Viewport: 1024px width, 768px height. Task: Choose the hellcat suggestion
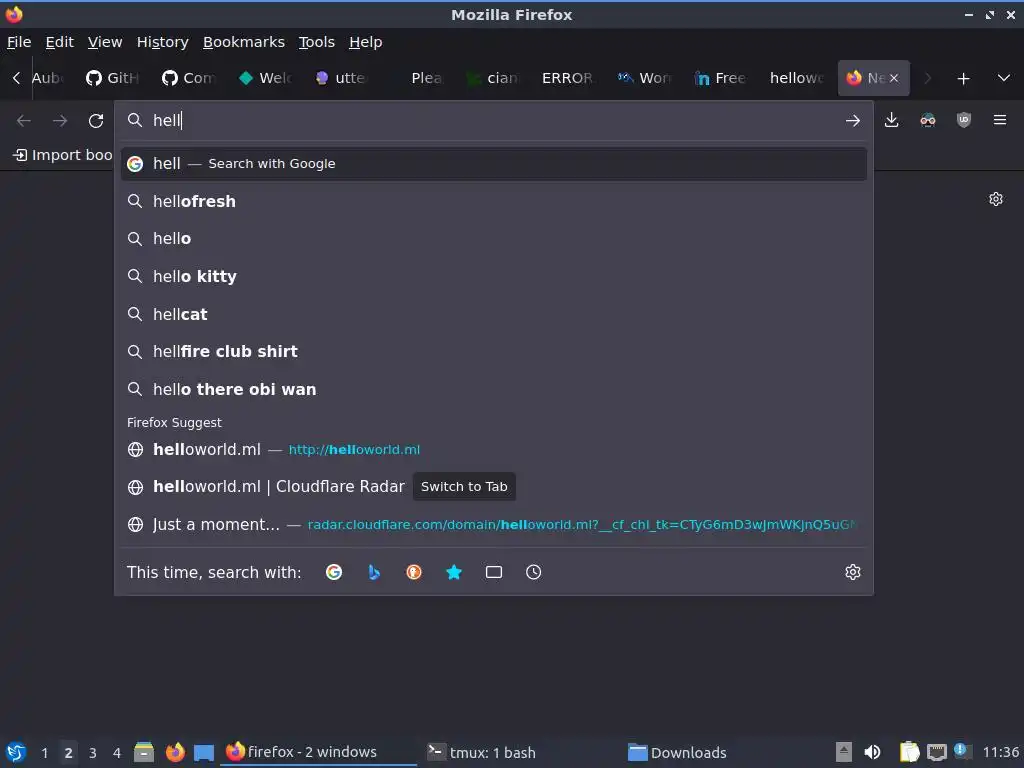coord(494,314)
